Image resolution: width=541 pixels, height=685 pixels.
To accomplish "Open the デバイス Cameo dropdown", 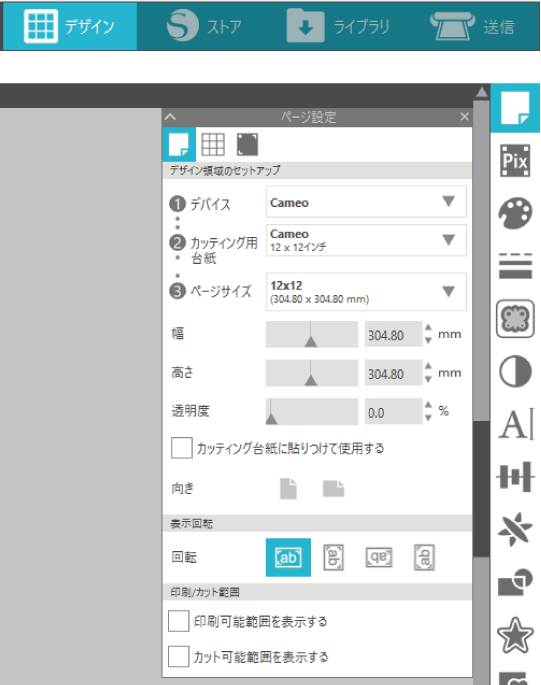I will (x=366, y=202).
